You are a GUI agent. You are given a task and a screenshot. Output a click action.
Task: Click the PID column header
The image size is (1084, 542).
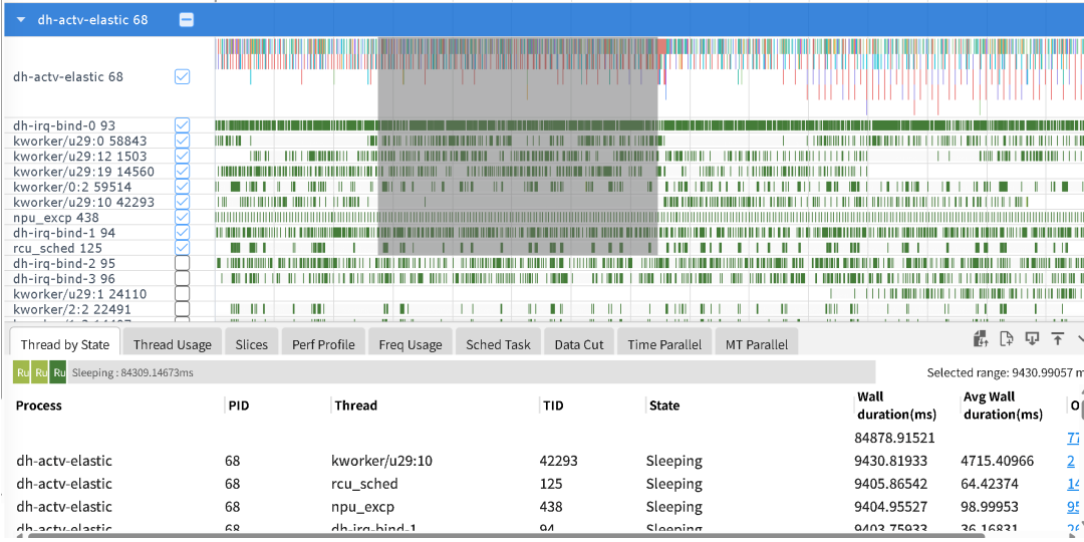click(x=239, y=405)
